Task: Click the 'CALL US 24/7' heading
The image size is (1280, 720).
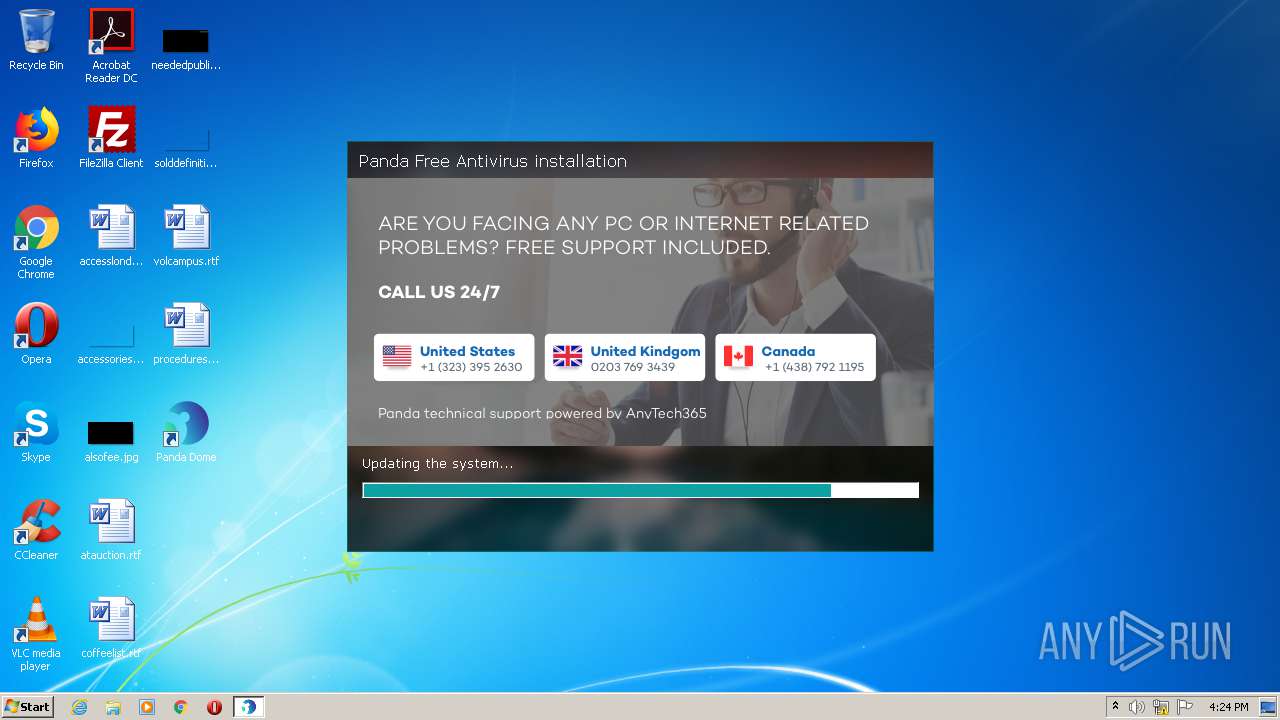Action: point(439,292)
